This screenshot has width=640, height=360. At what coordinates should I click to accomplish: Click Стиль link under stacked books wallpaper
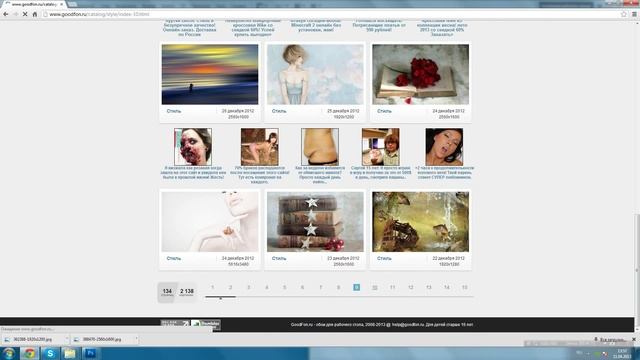(279, 258)
